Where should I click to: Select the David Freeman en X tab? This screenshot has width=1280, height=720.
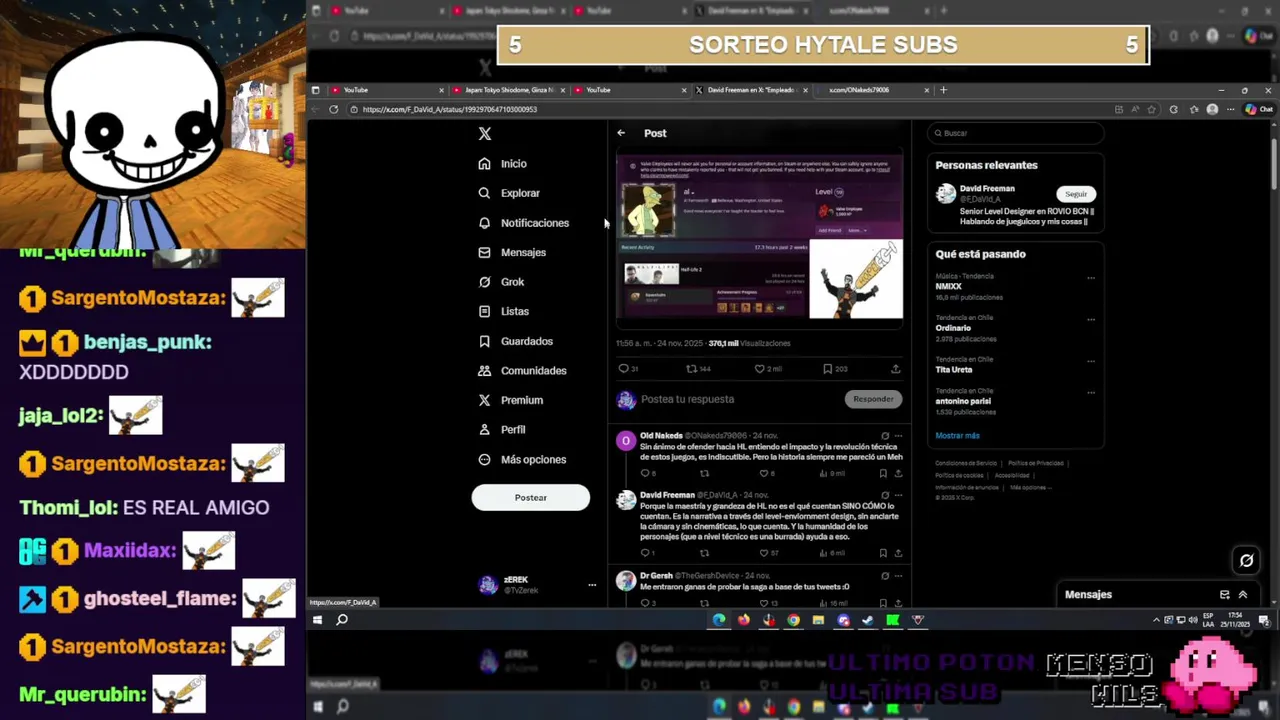coord(751,90)
